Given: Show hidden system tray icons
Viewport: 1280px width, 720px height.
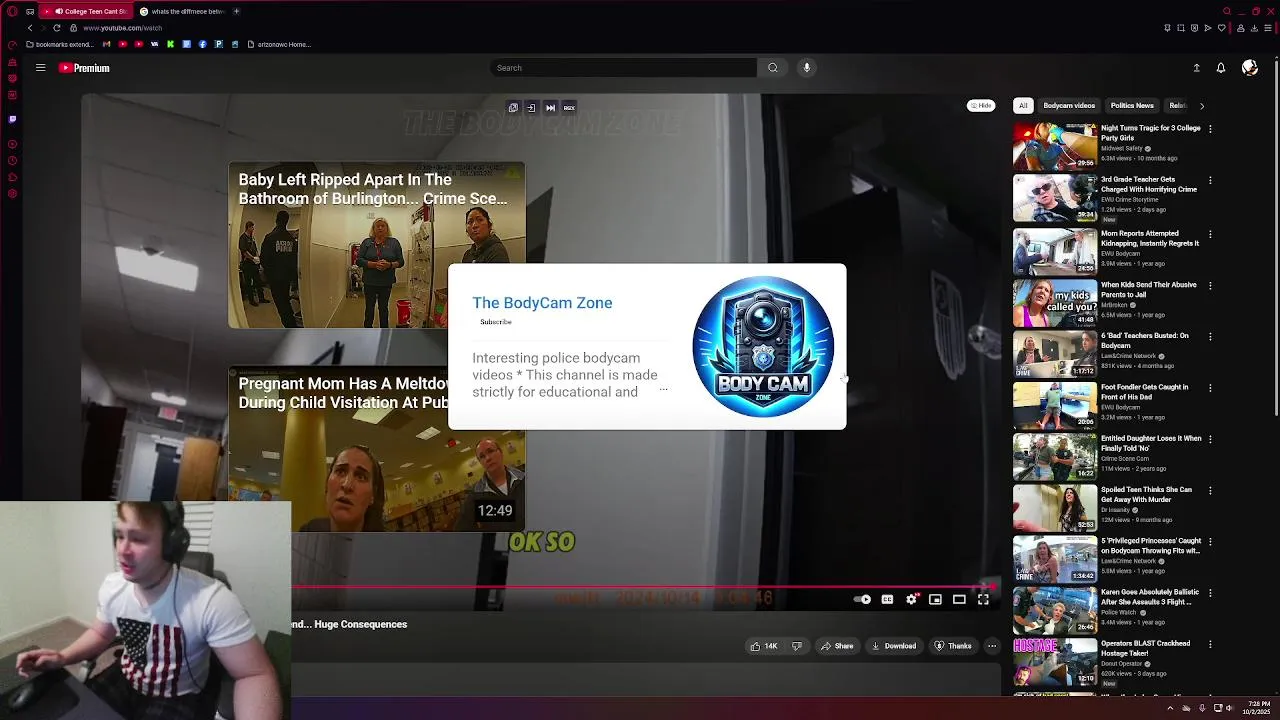Looking at the screenshot, I should (x=1170, y=708).
